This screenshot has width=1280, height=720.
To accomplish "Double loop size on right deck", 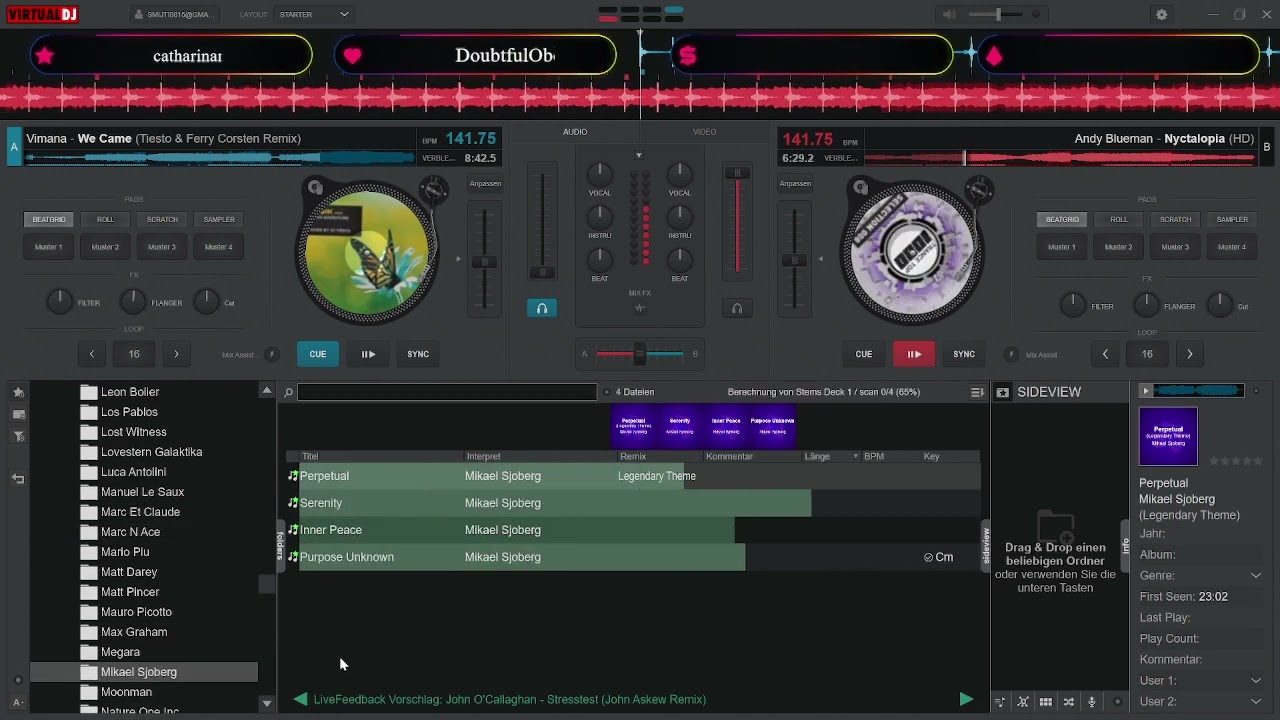I will (1189, 354).
